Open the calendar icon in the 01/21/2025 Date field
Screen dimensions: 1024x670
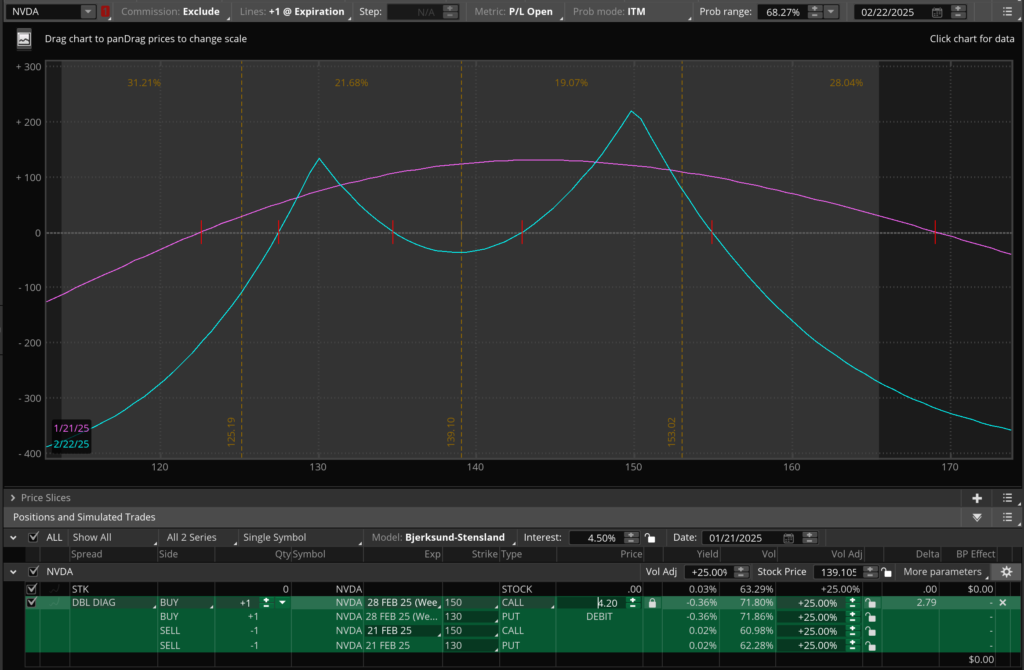[788, 538]
